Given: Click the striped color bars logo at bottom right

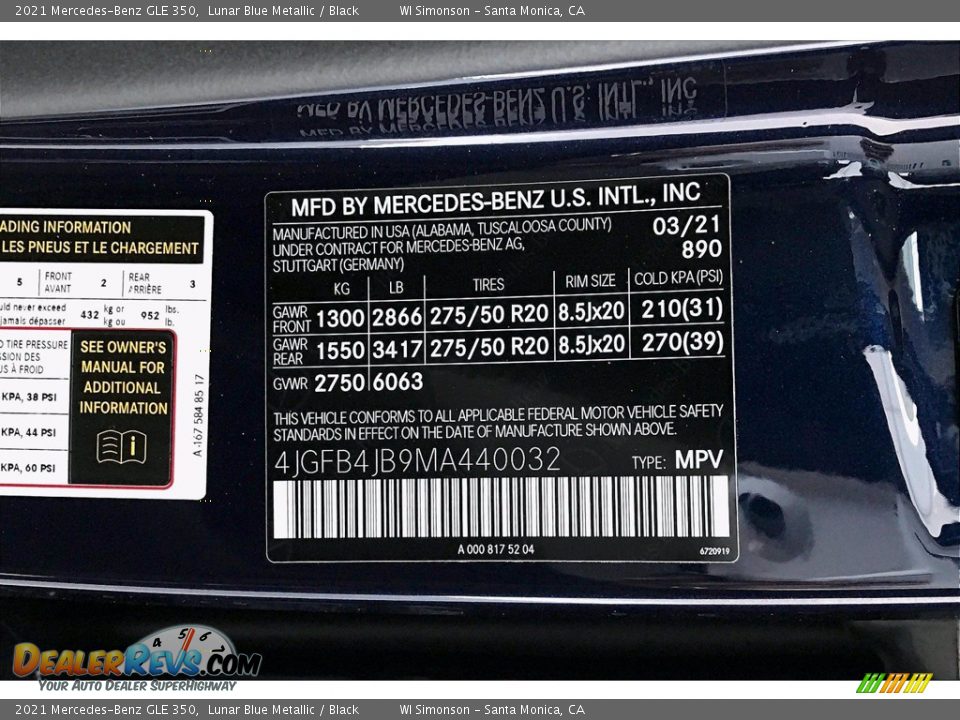Looking at the screenshot, I should point(894,683).
